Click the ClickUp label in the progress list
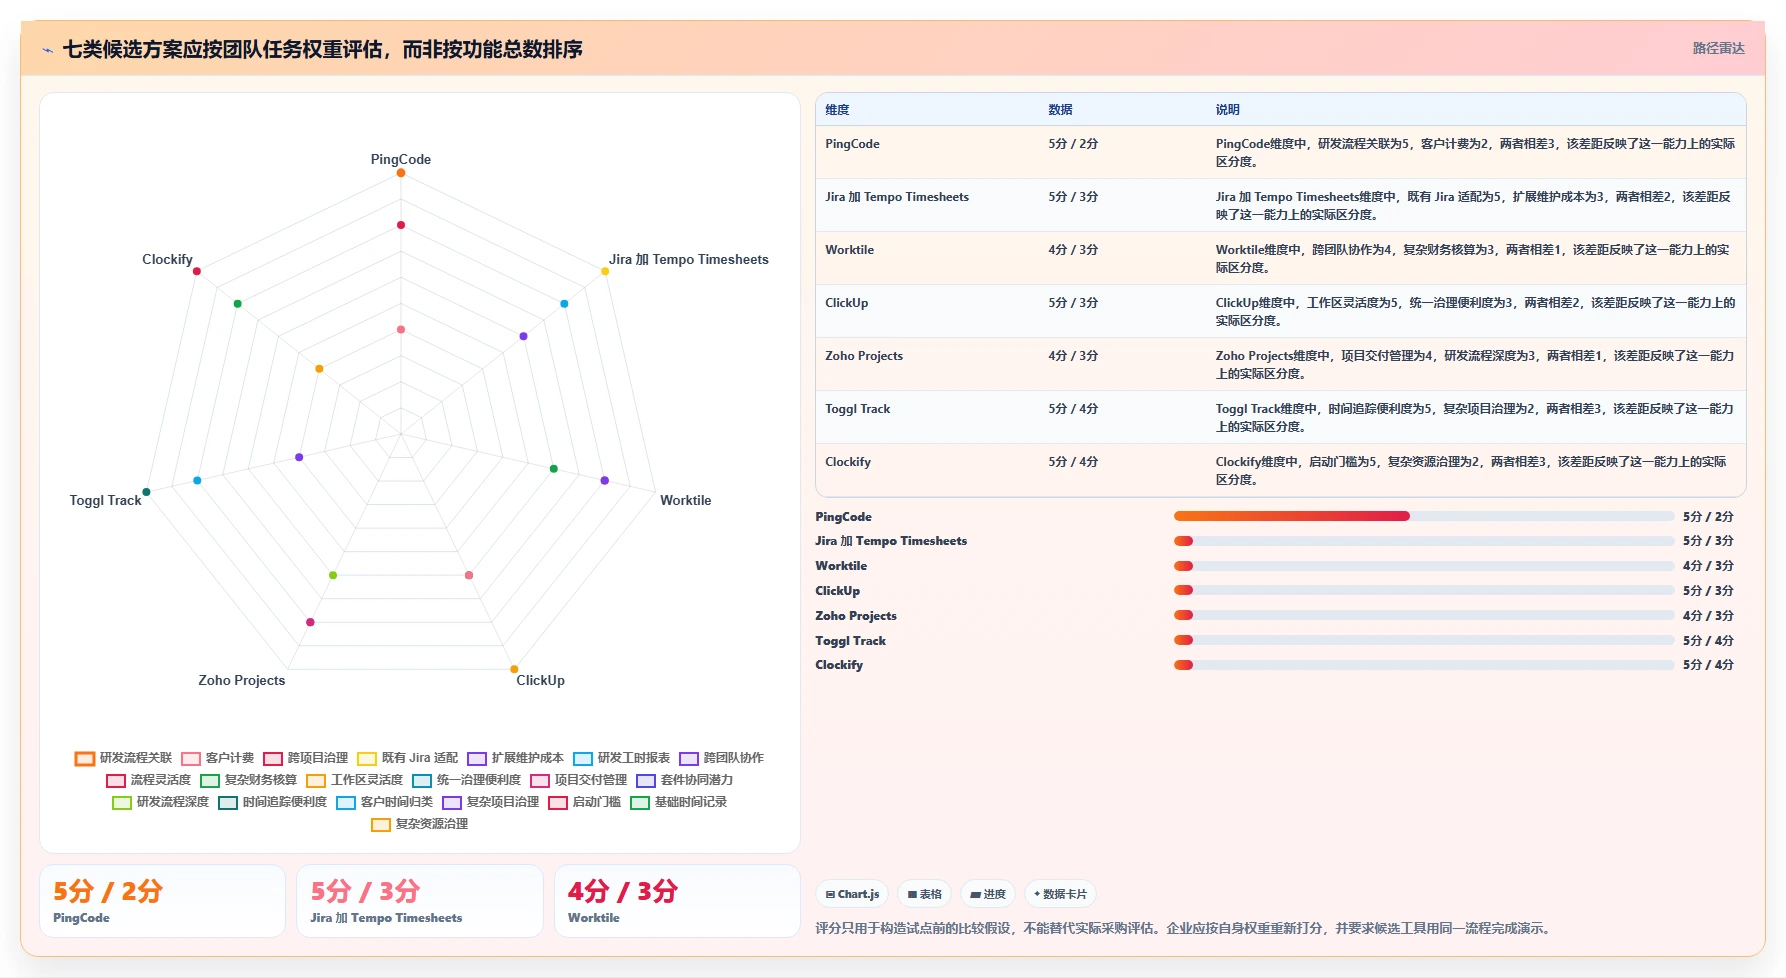 click(837, 591)
